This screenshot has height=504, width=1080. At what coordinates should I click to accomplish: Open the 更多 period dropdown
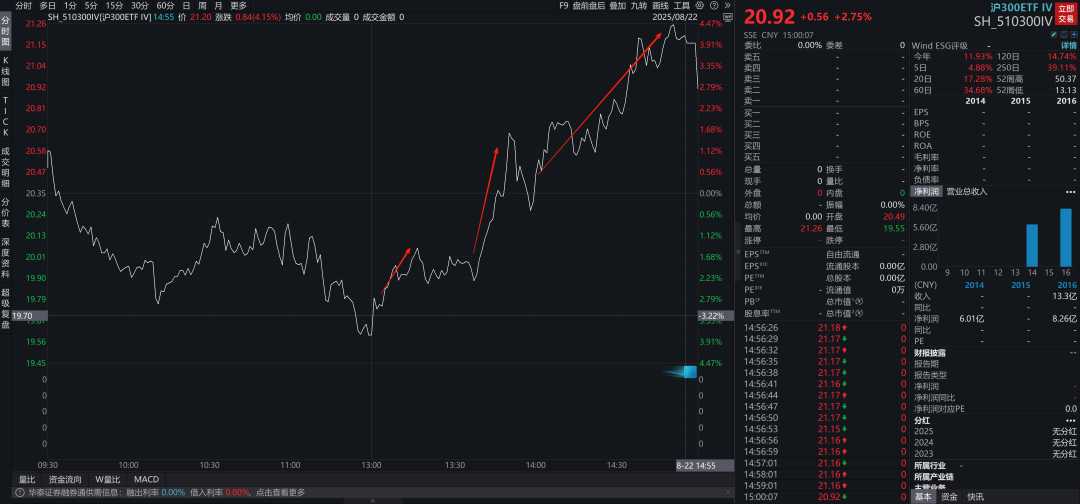[238, 5]
